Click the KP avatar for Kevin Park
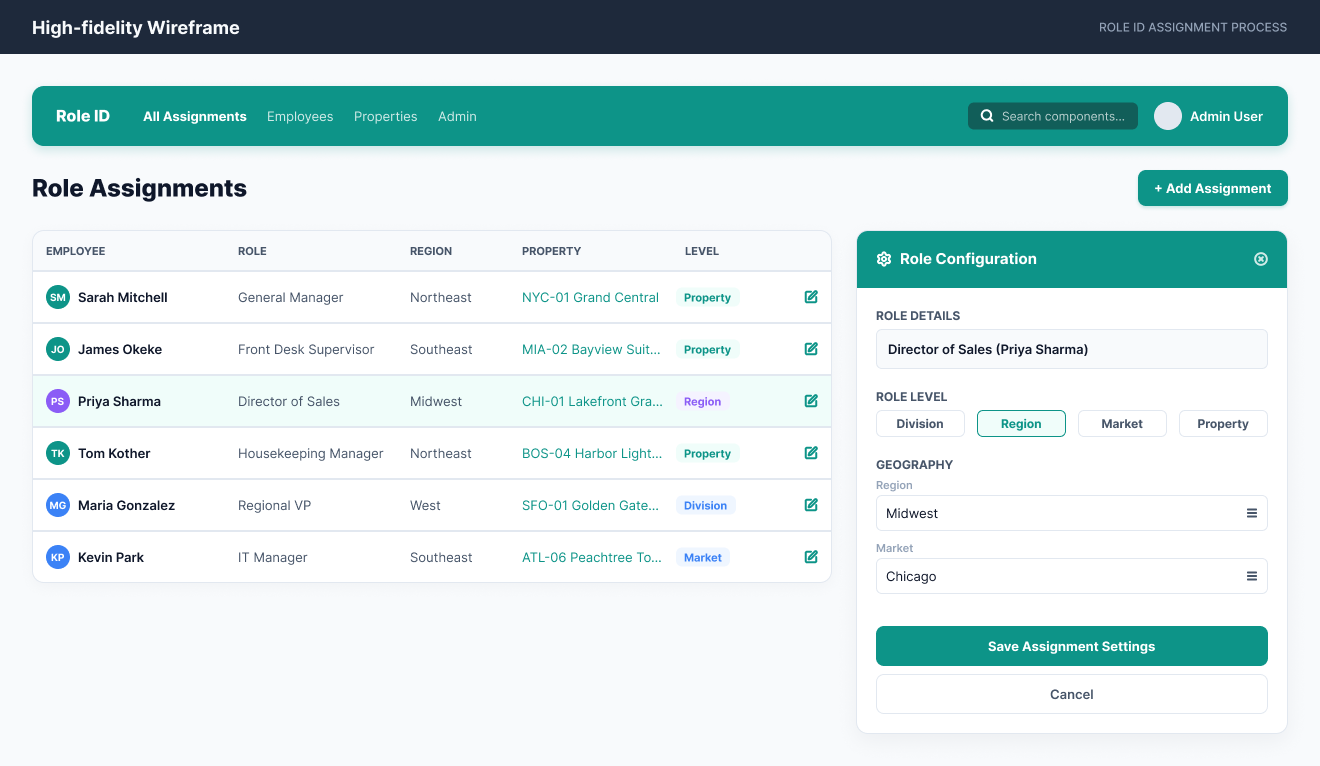Screen dimensions: 1320x766 pos(58,557)
